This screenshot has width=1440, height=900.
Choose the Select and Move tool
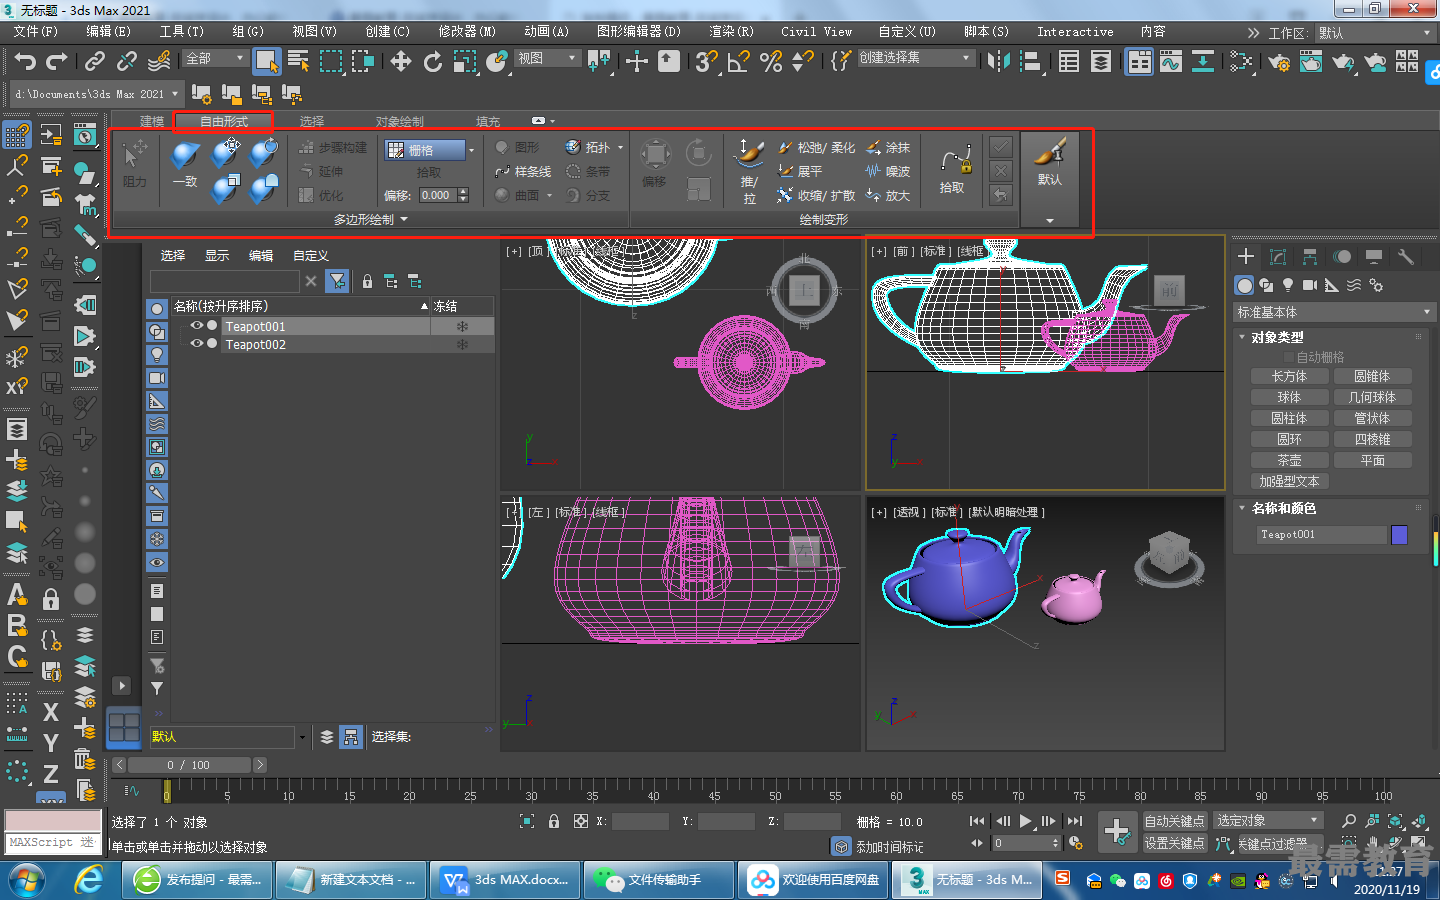coord(401,62)
